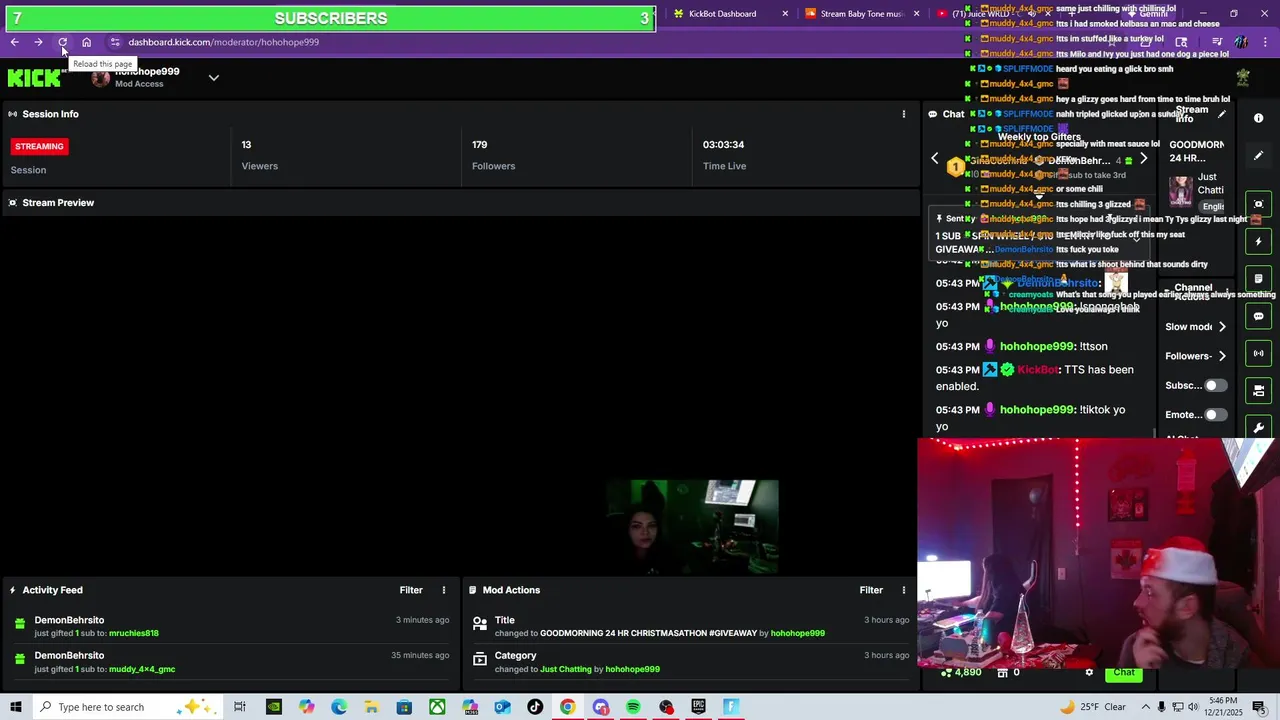Open hohohope999 link in Title action
1280x720 pixels.
[x=798, y=633]
